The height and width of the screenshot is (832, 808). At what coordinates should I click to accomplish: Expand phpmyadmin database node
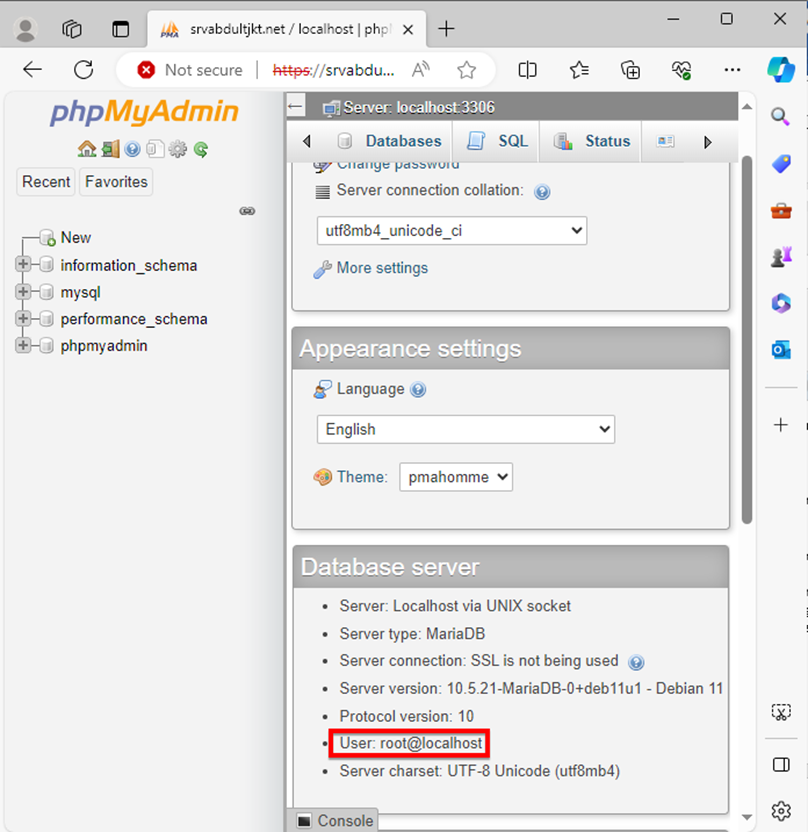[23, 345]
